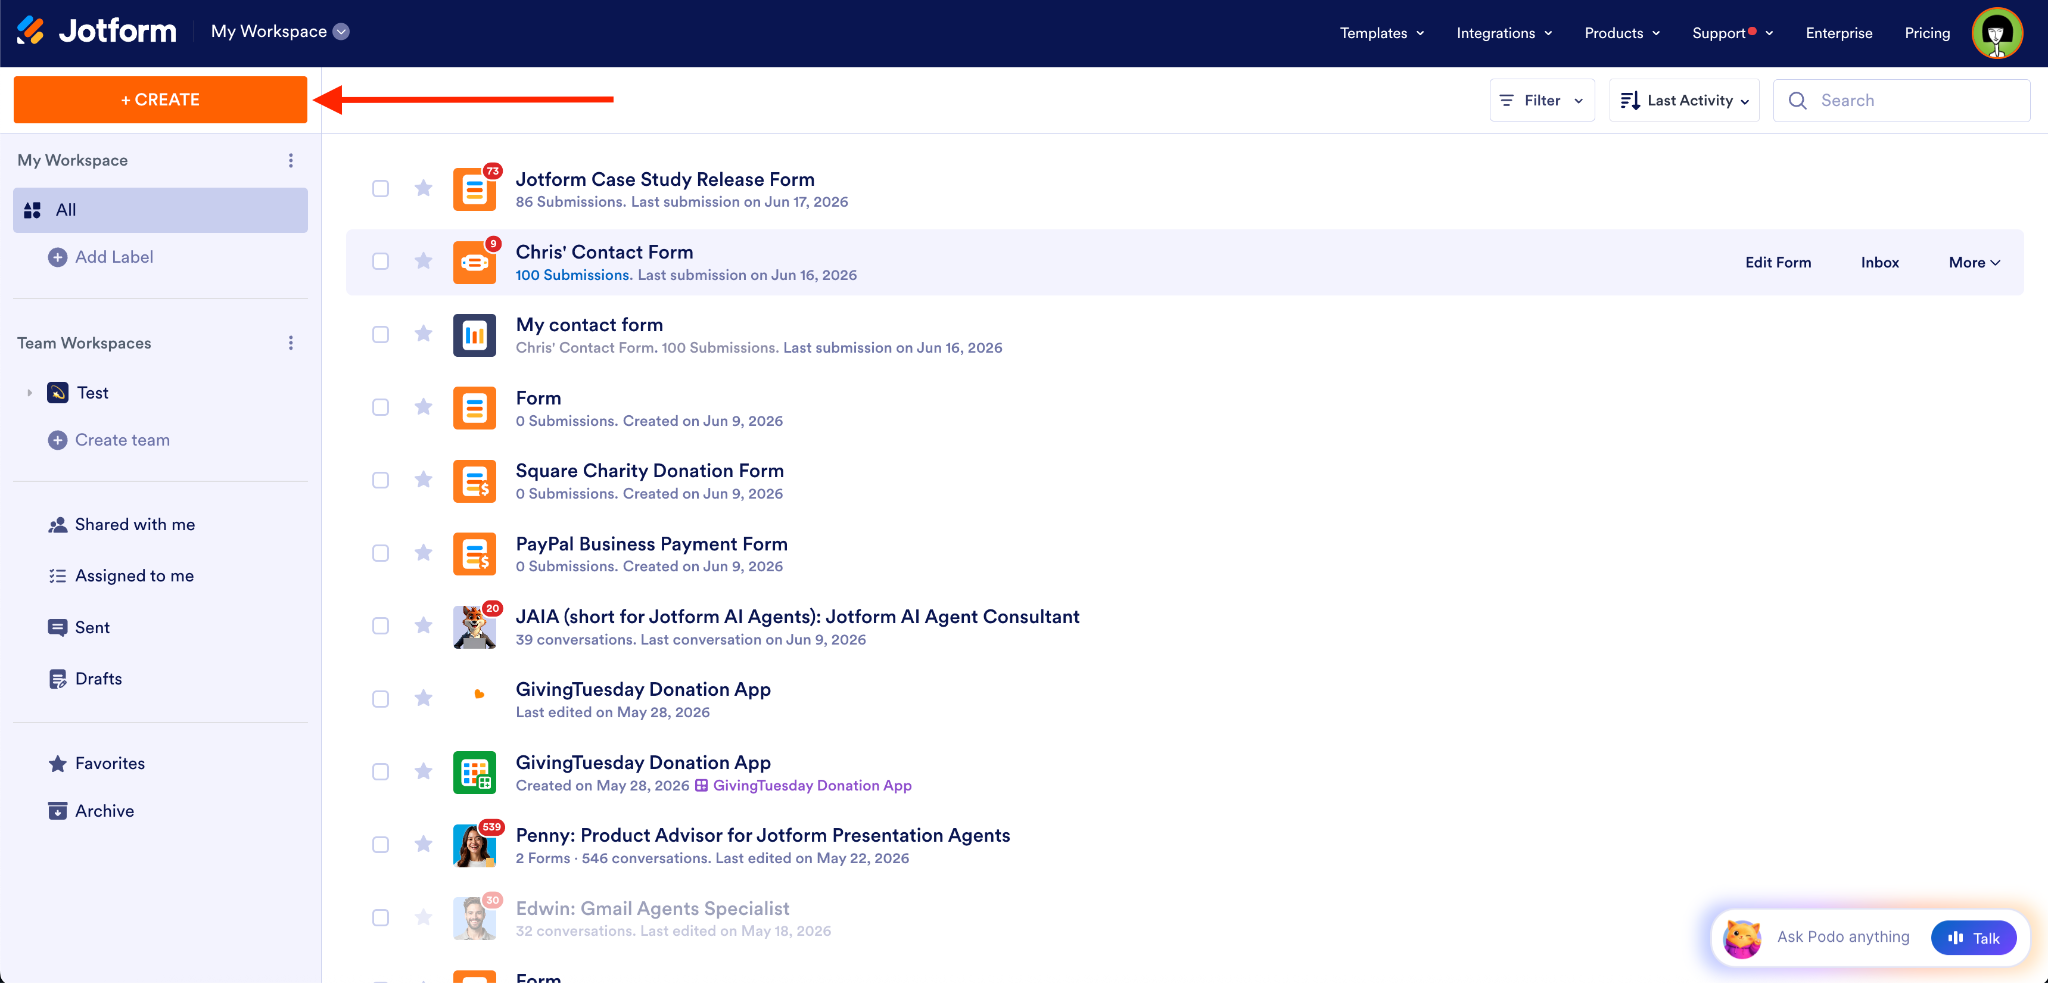Tick the Chris' Contact Form checkbox
2048x983 pixels.
click(x=381, y=262)
